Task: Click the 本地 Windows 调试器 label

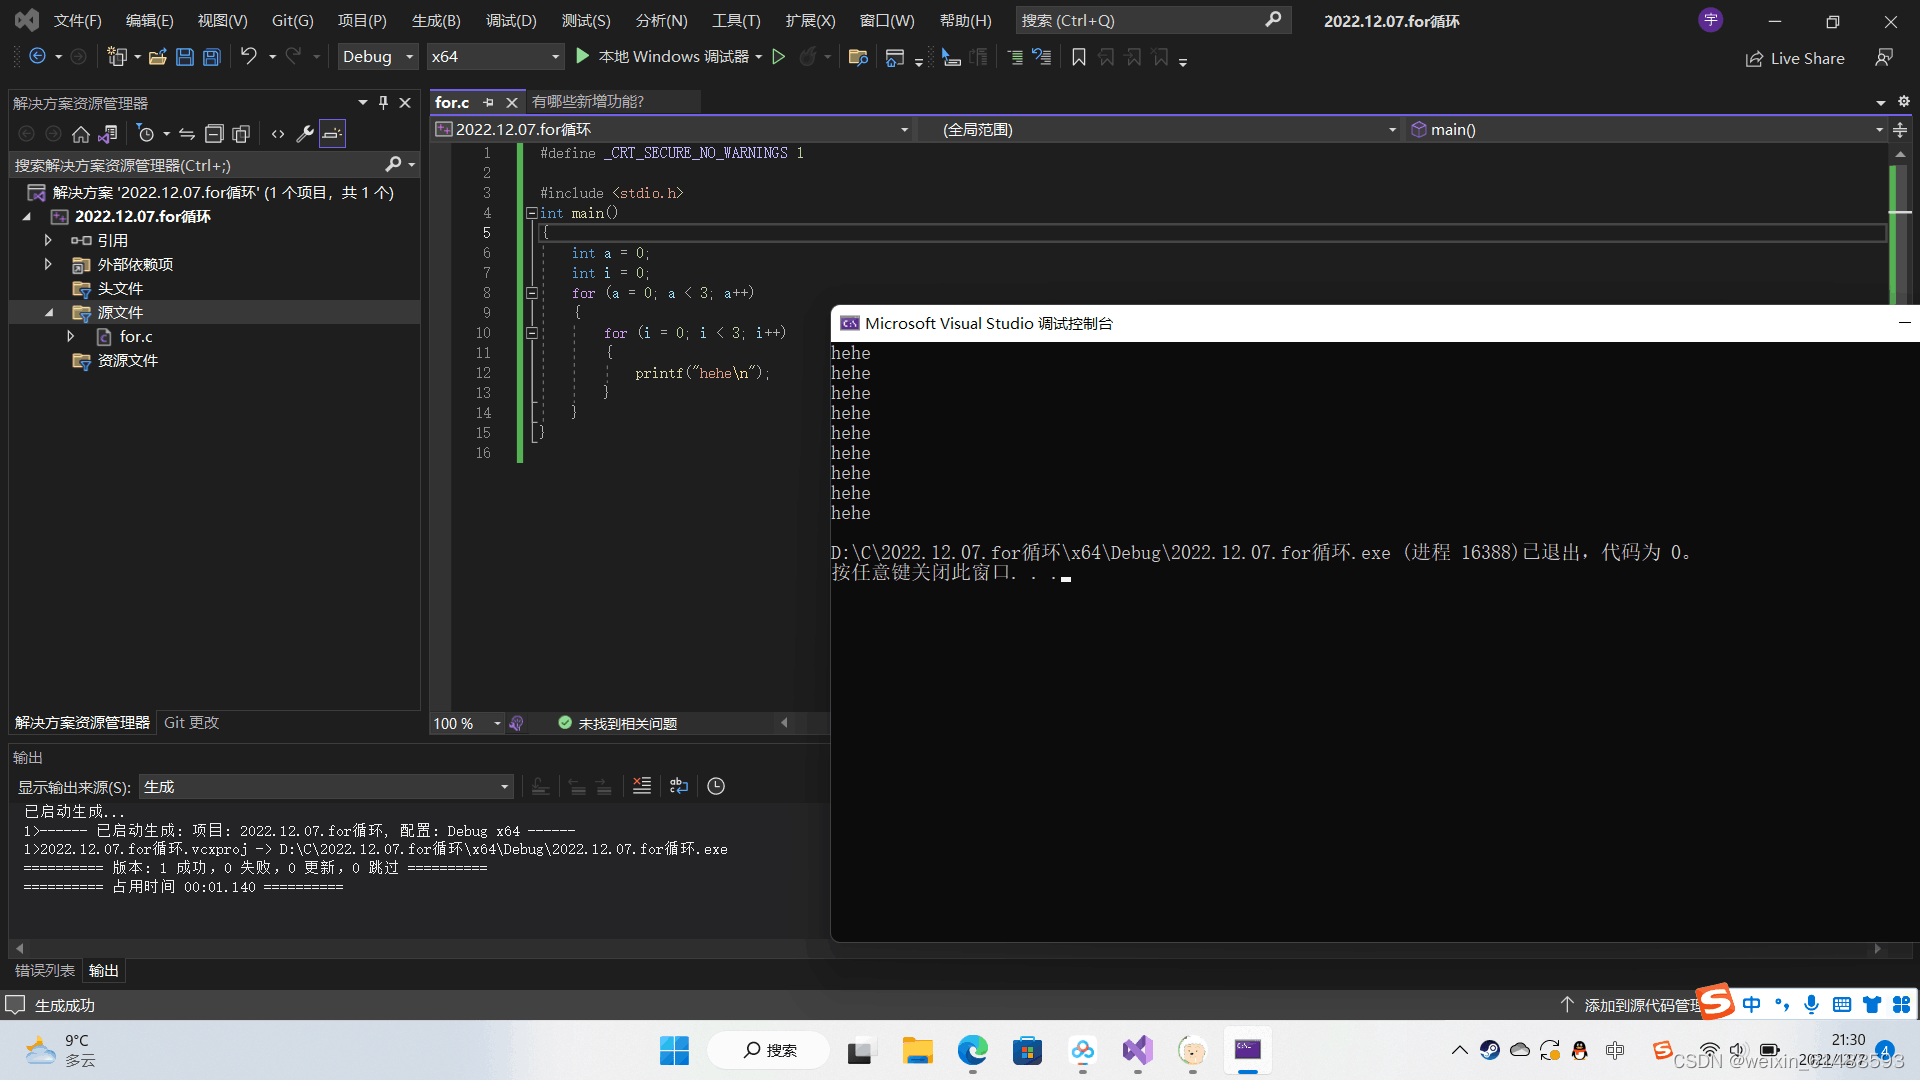Action: [x=673, y=57]
